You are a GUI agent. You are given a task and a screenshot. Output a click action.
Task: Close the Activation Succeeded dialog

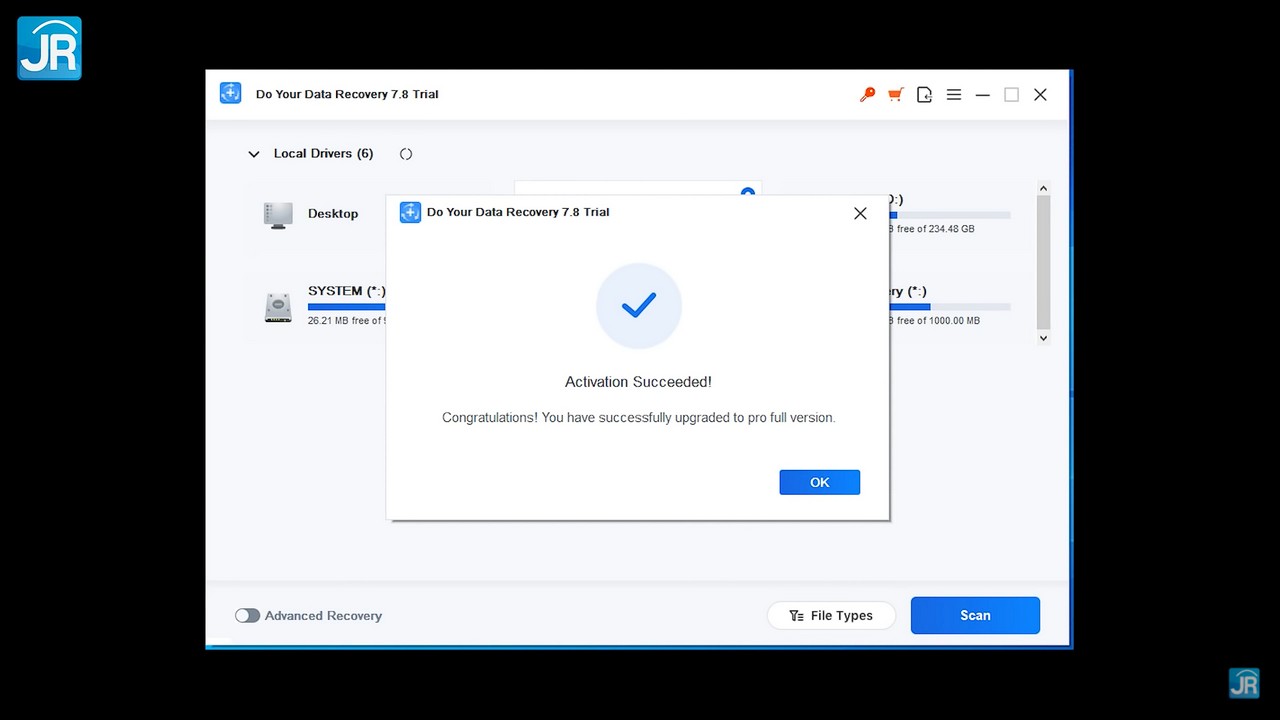(860, 213)
